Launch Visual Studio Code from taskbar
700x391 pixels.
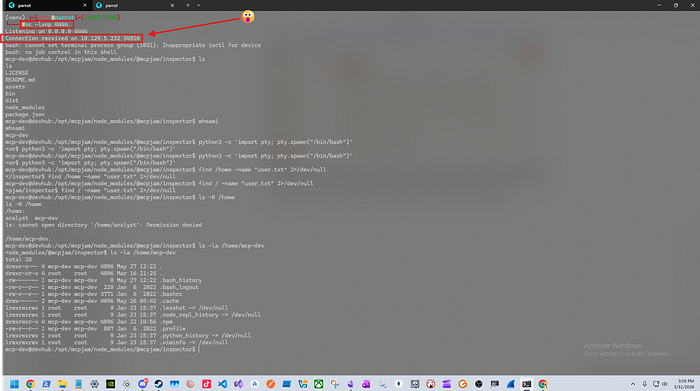(222, 384)
